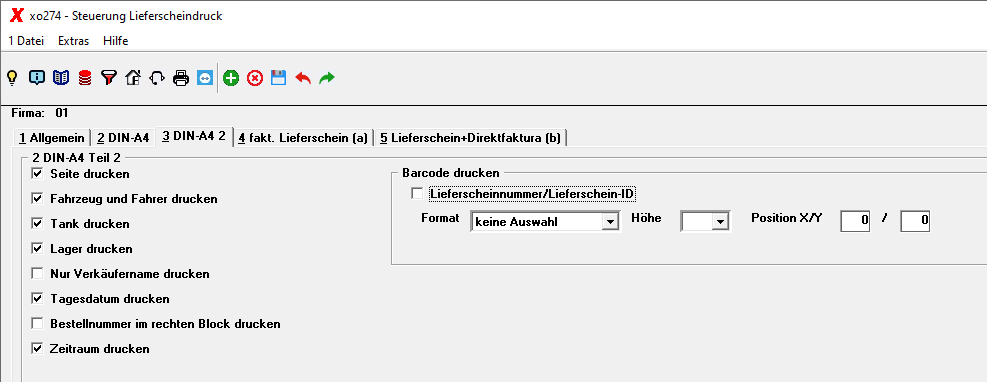Enable Lieferscheinnummer/Lieferschein-ID barcode checkbox
Image resolution: width=987 pixels, height=382 pixels.
[x=417, y=194]
